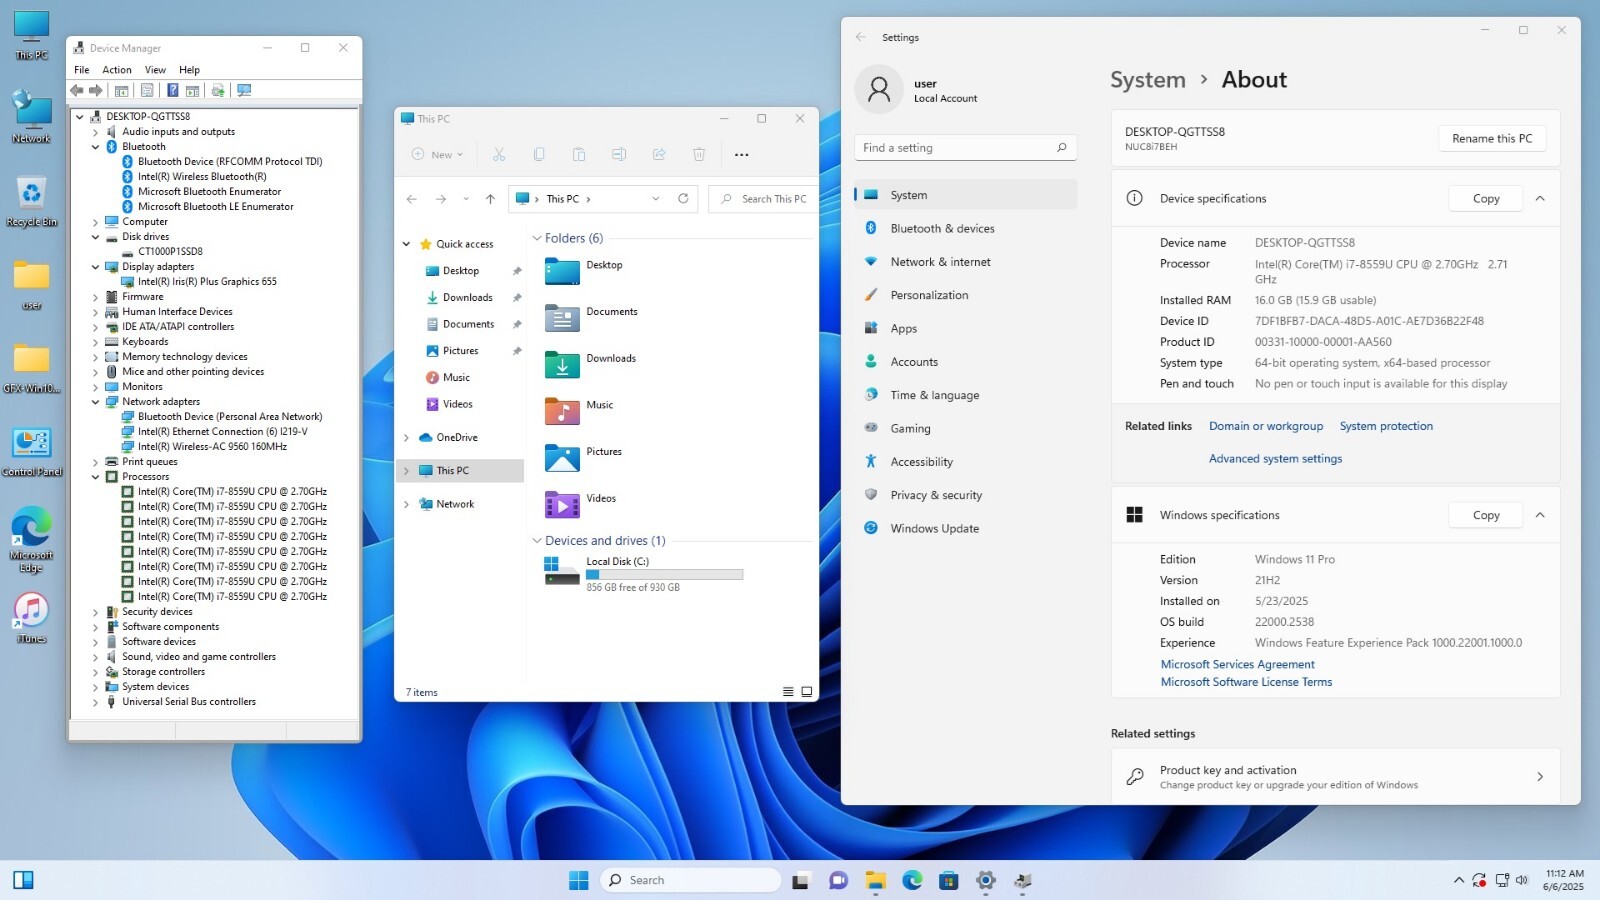The height and width of the screenshot is (900, 1600).
Task: Open the Advanced system settings link
Action: pos(1275,459)
